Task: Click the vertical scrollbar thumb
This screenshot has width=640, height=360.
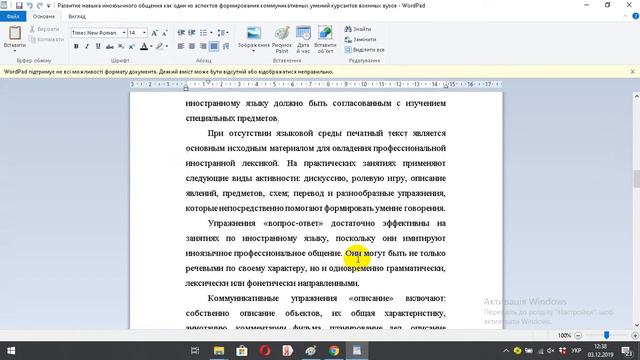Action: (636, 179)
